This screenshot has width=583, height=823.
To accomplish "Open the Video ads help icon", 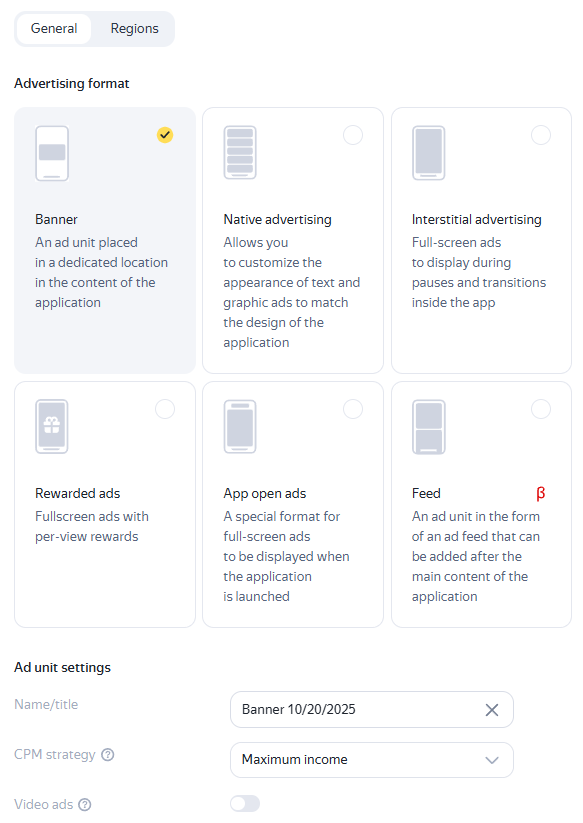I will pos(84,805).
